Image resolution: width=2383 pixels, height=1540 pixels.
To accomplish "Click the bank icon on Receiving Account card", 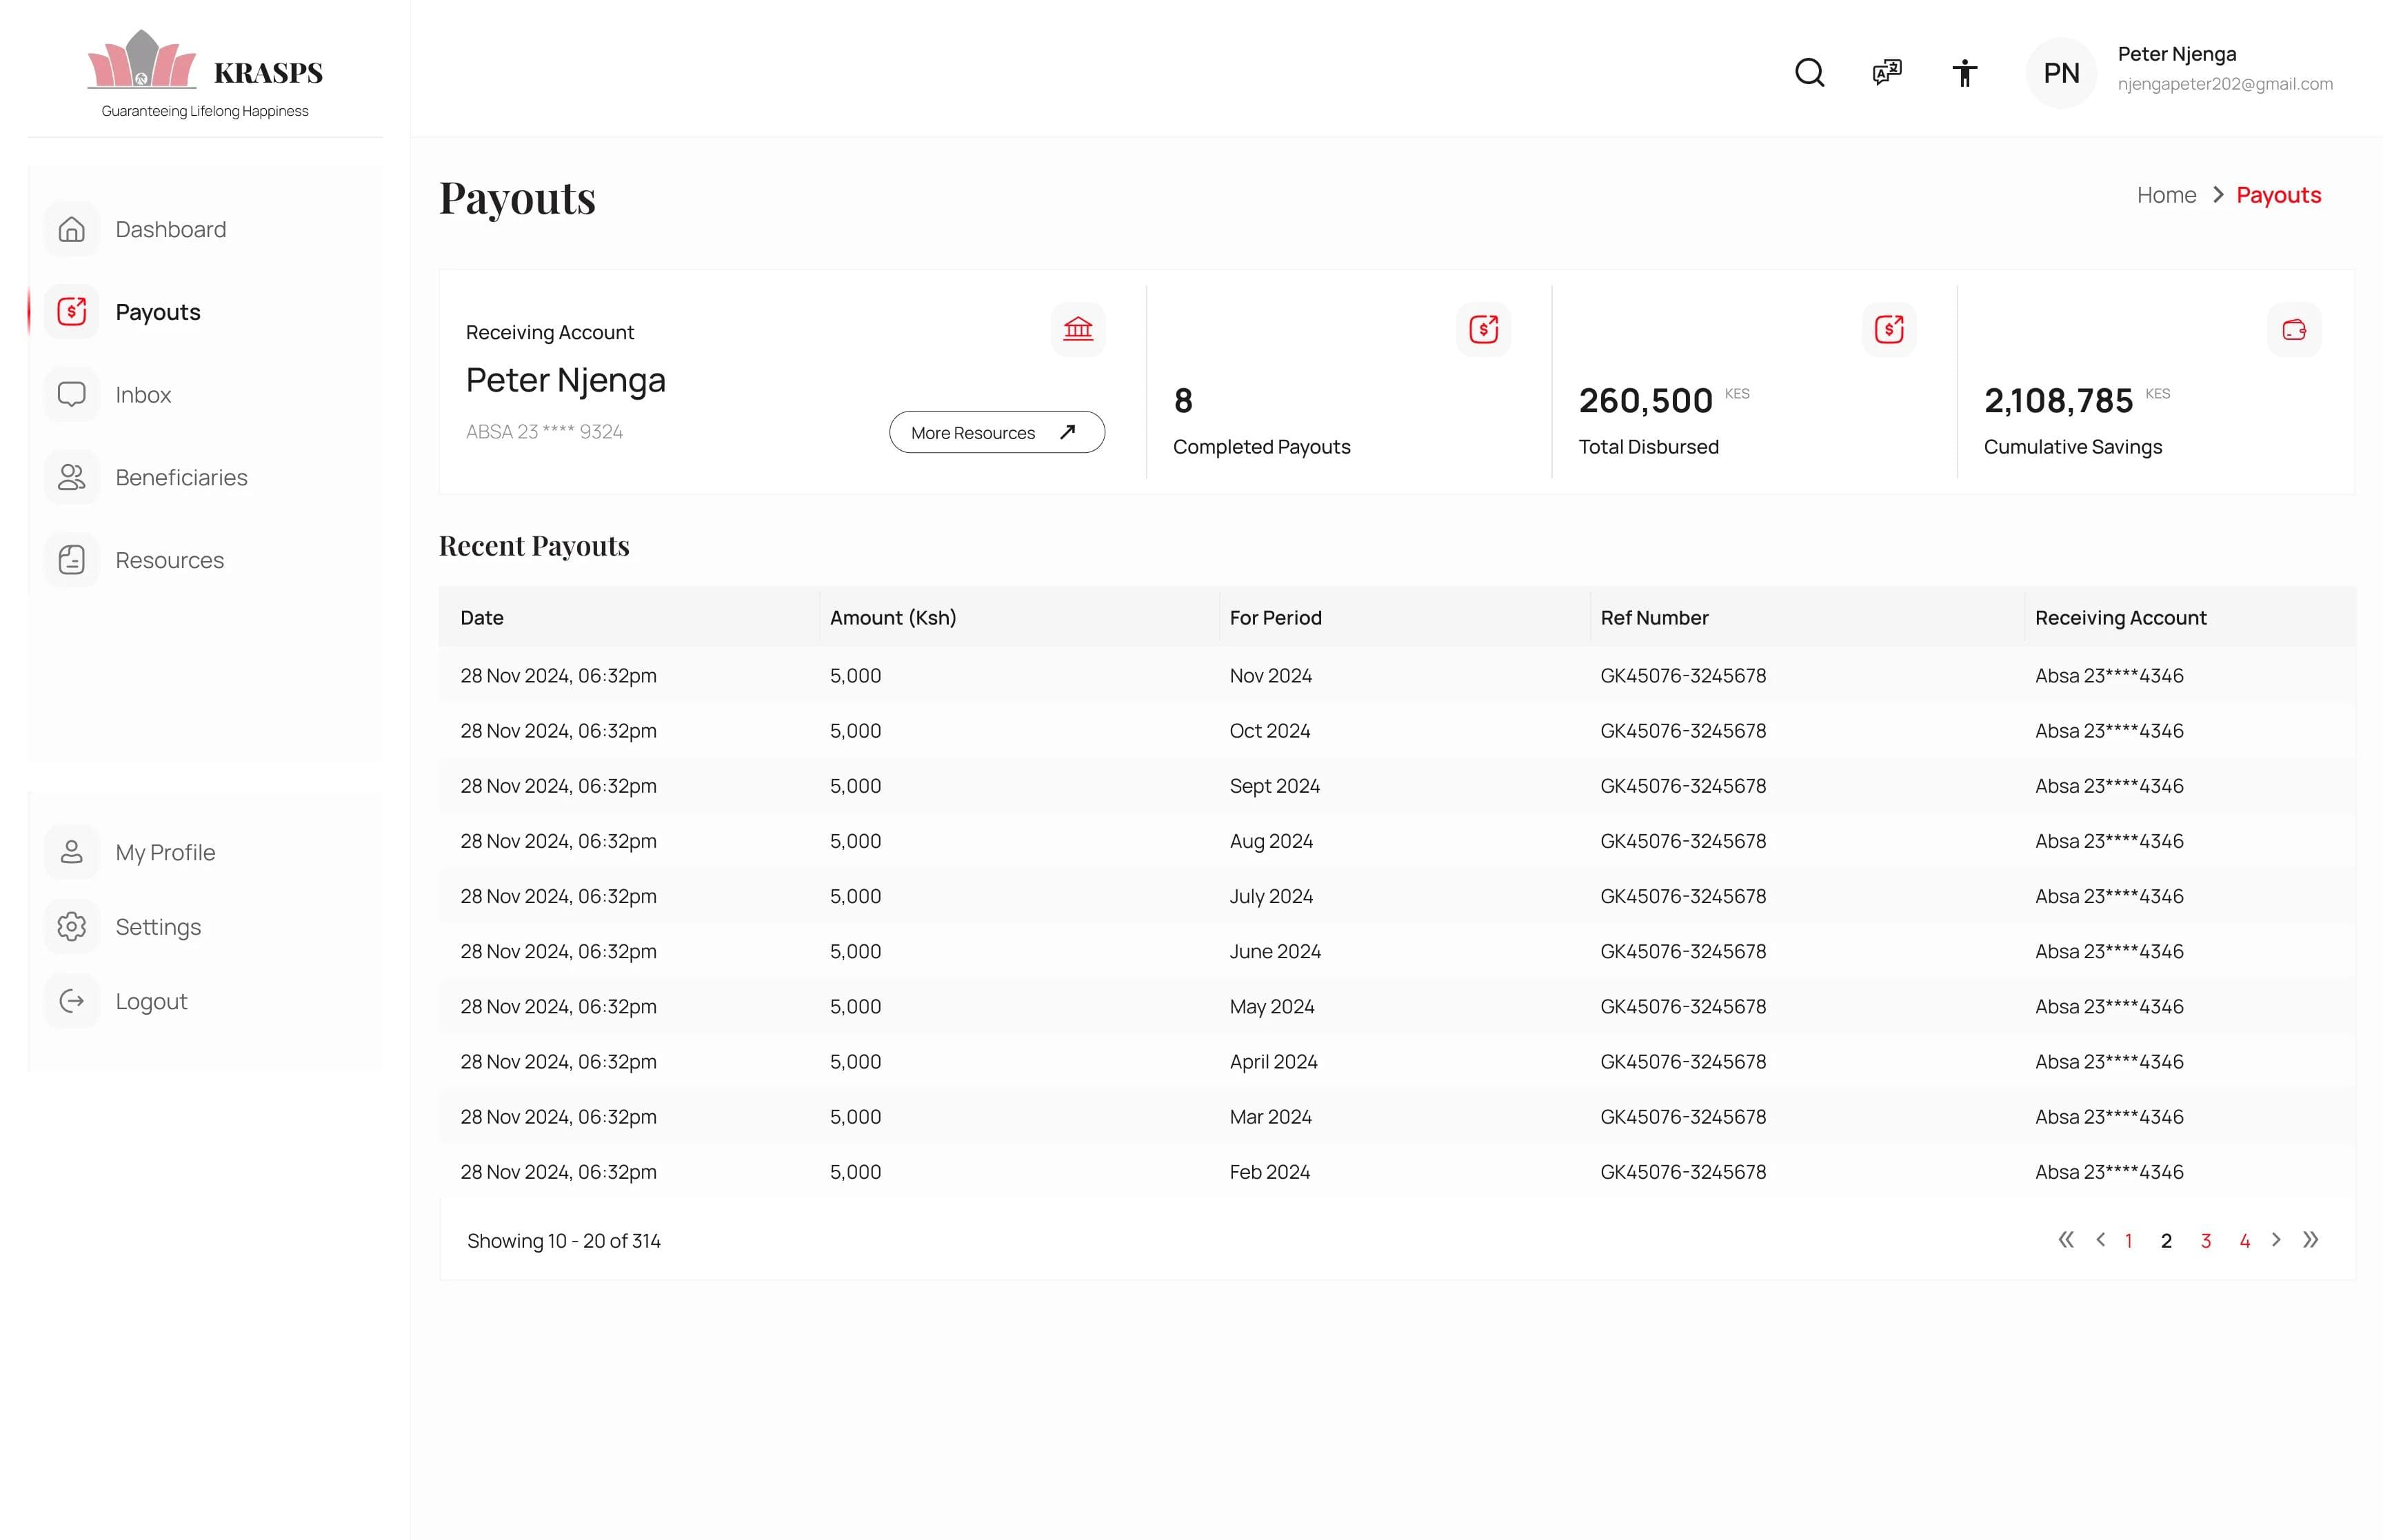I will [1077, 329].
